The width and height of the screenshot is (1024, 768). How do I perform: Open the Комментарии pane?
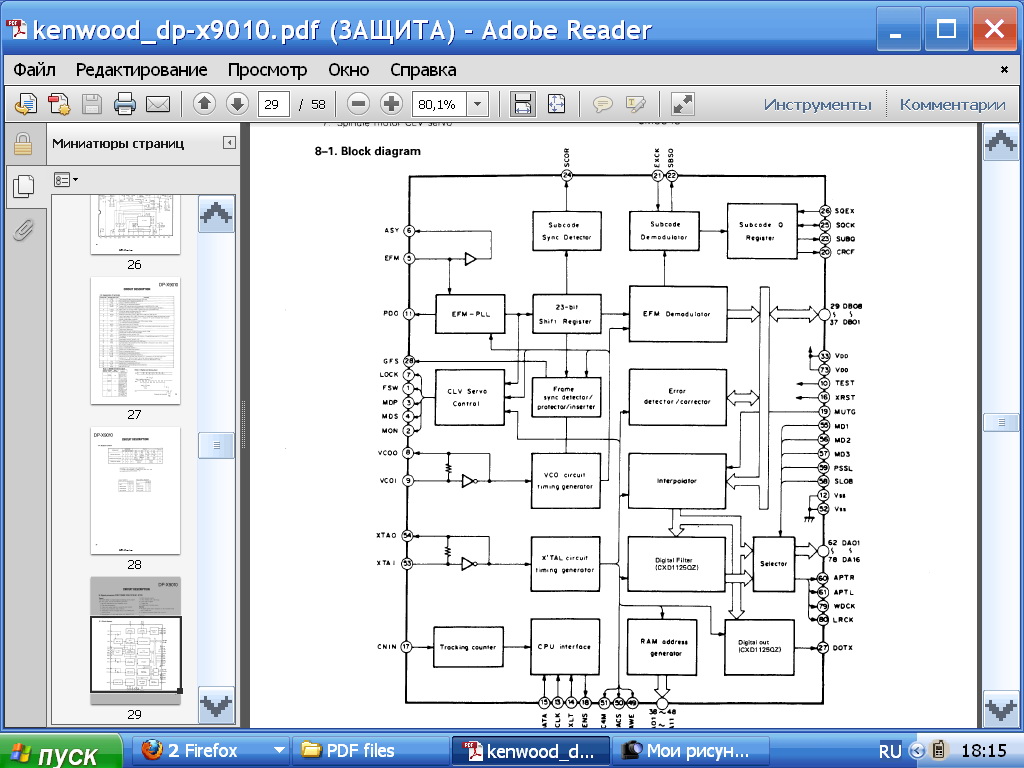(951, 104)
